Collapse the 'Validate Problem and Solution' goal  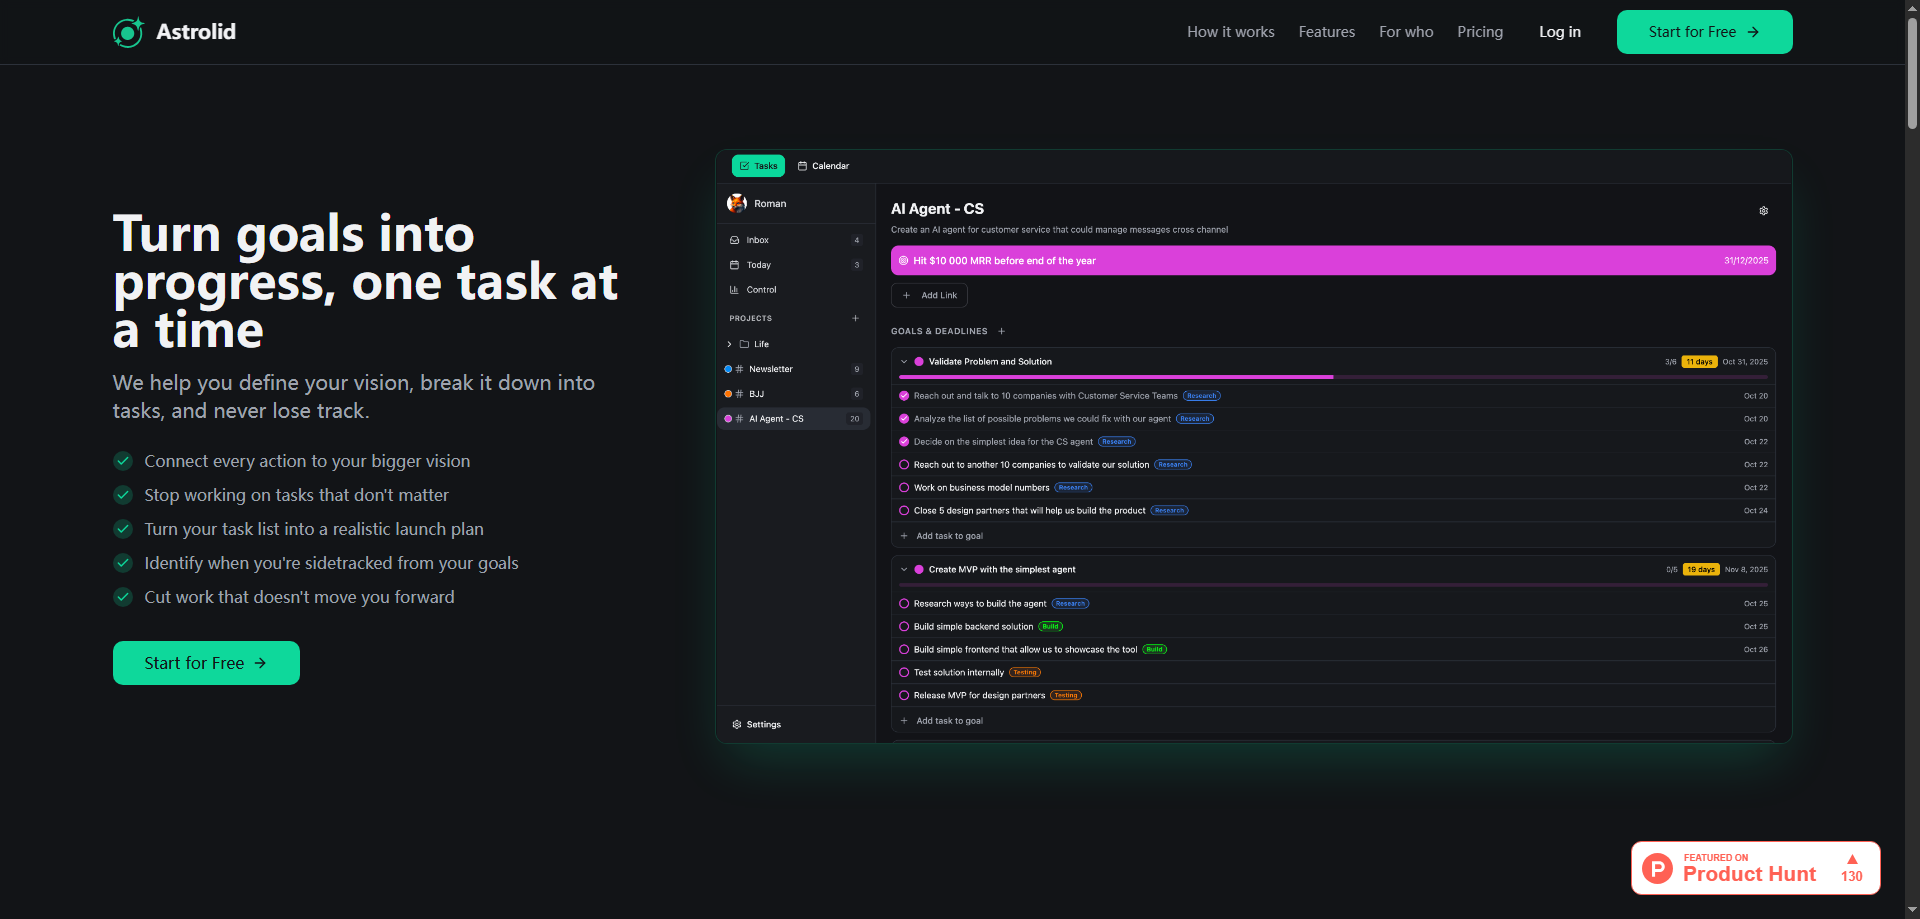tap(903, 361)
